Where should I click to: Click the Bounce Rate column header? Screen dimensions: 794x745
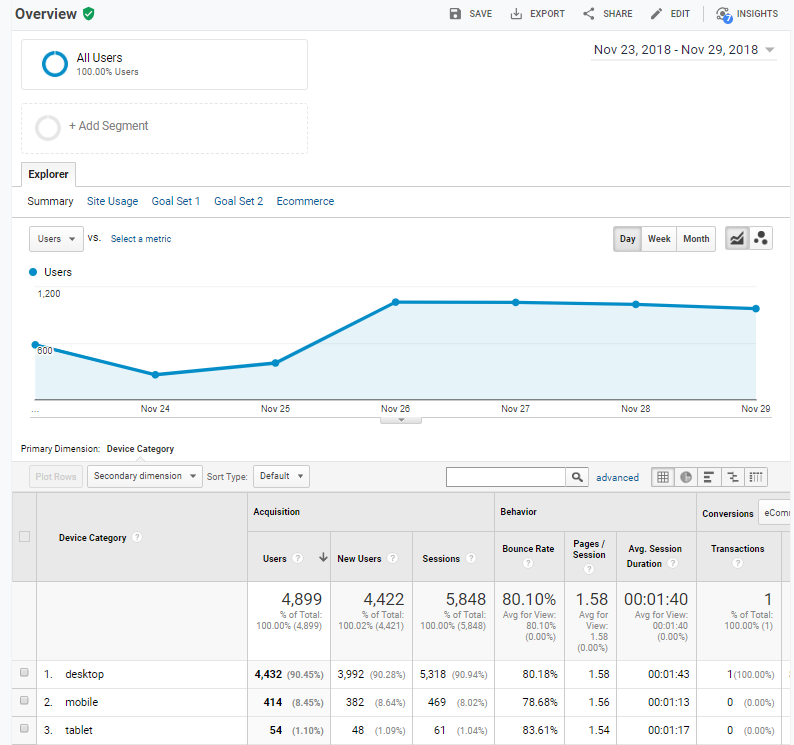click(528, 548)
